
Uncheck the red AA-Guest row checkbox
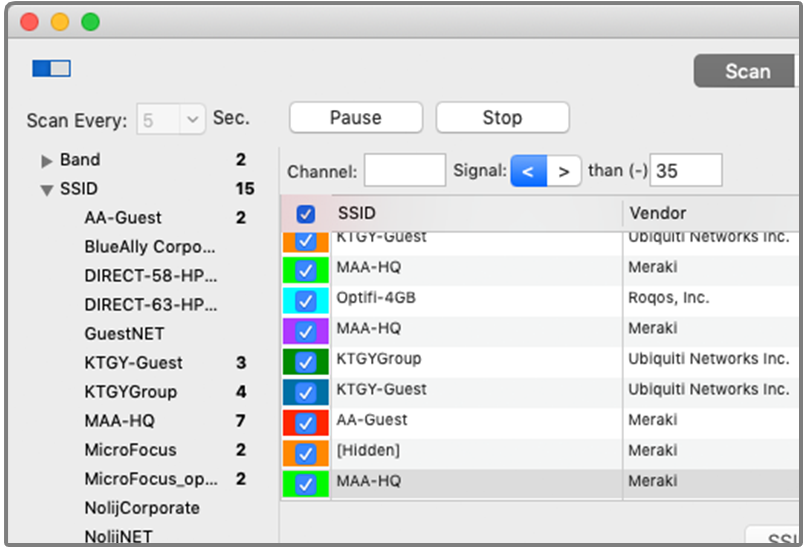306,422
